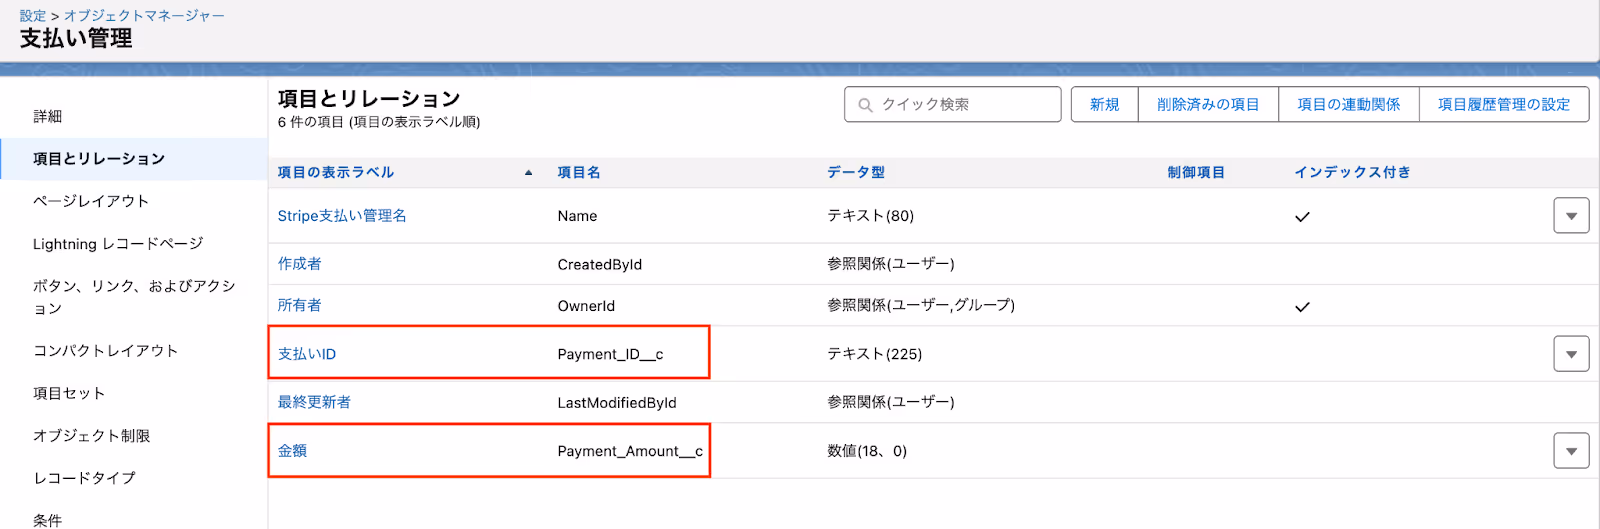Sort by 項目の表示ラベル column header
Screen dimensions: 1600x529
pyautogui.click(x=336, y=173)
